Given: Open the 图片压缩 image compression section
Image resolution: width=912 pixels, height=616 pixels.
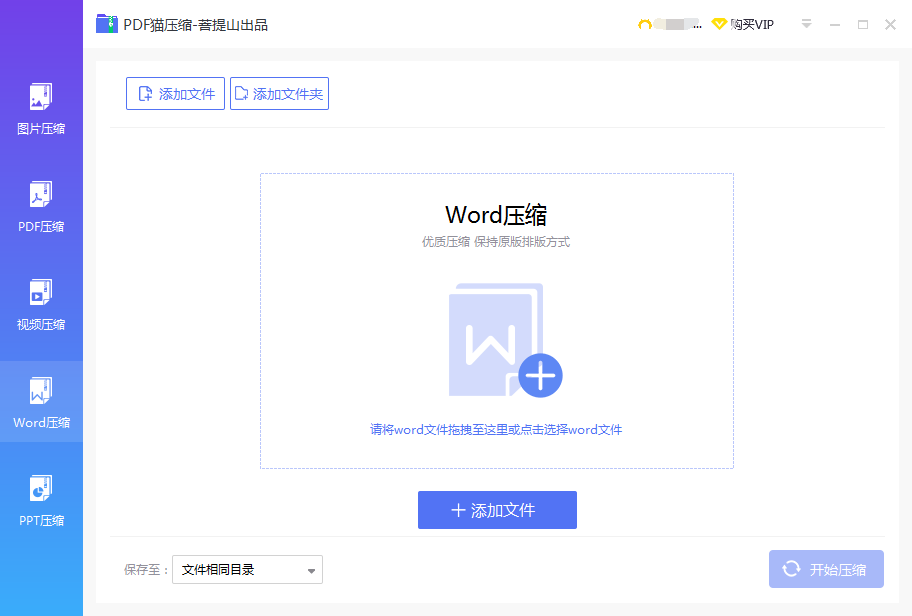Looking at the screenshot, I should 41,109.
